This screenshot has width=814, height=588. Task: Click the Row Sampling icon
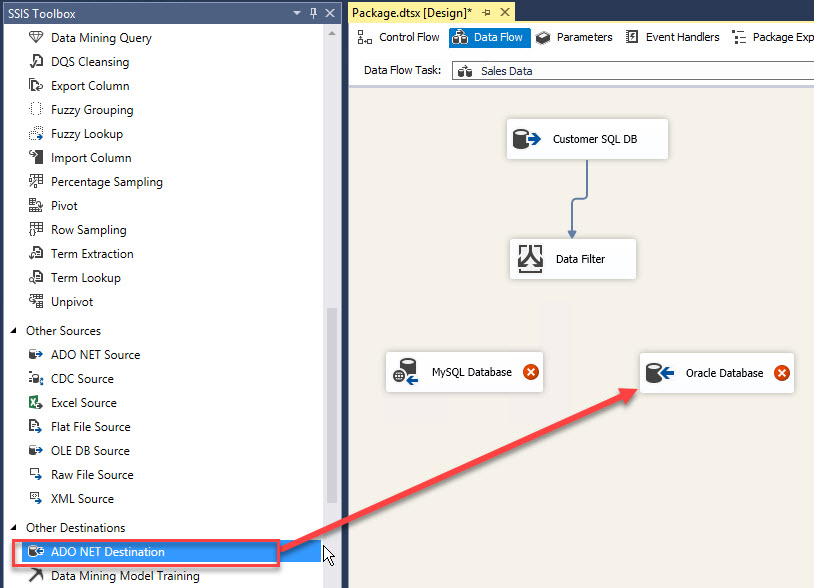[36, 229]
